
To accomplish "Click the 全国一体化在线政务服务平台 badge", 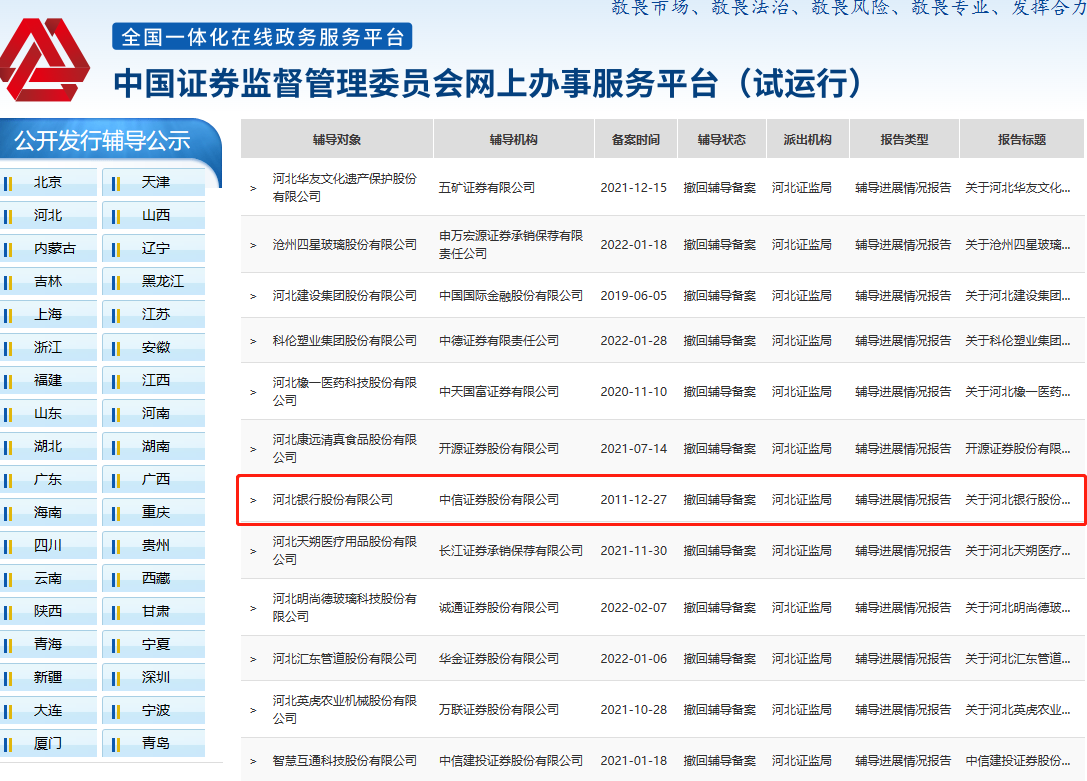I will [262, 37].
